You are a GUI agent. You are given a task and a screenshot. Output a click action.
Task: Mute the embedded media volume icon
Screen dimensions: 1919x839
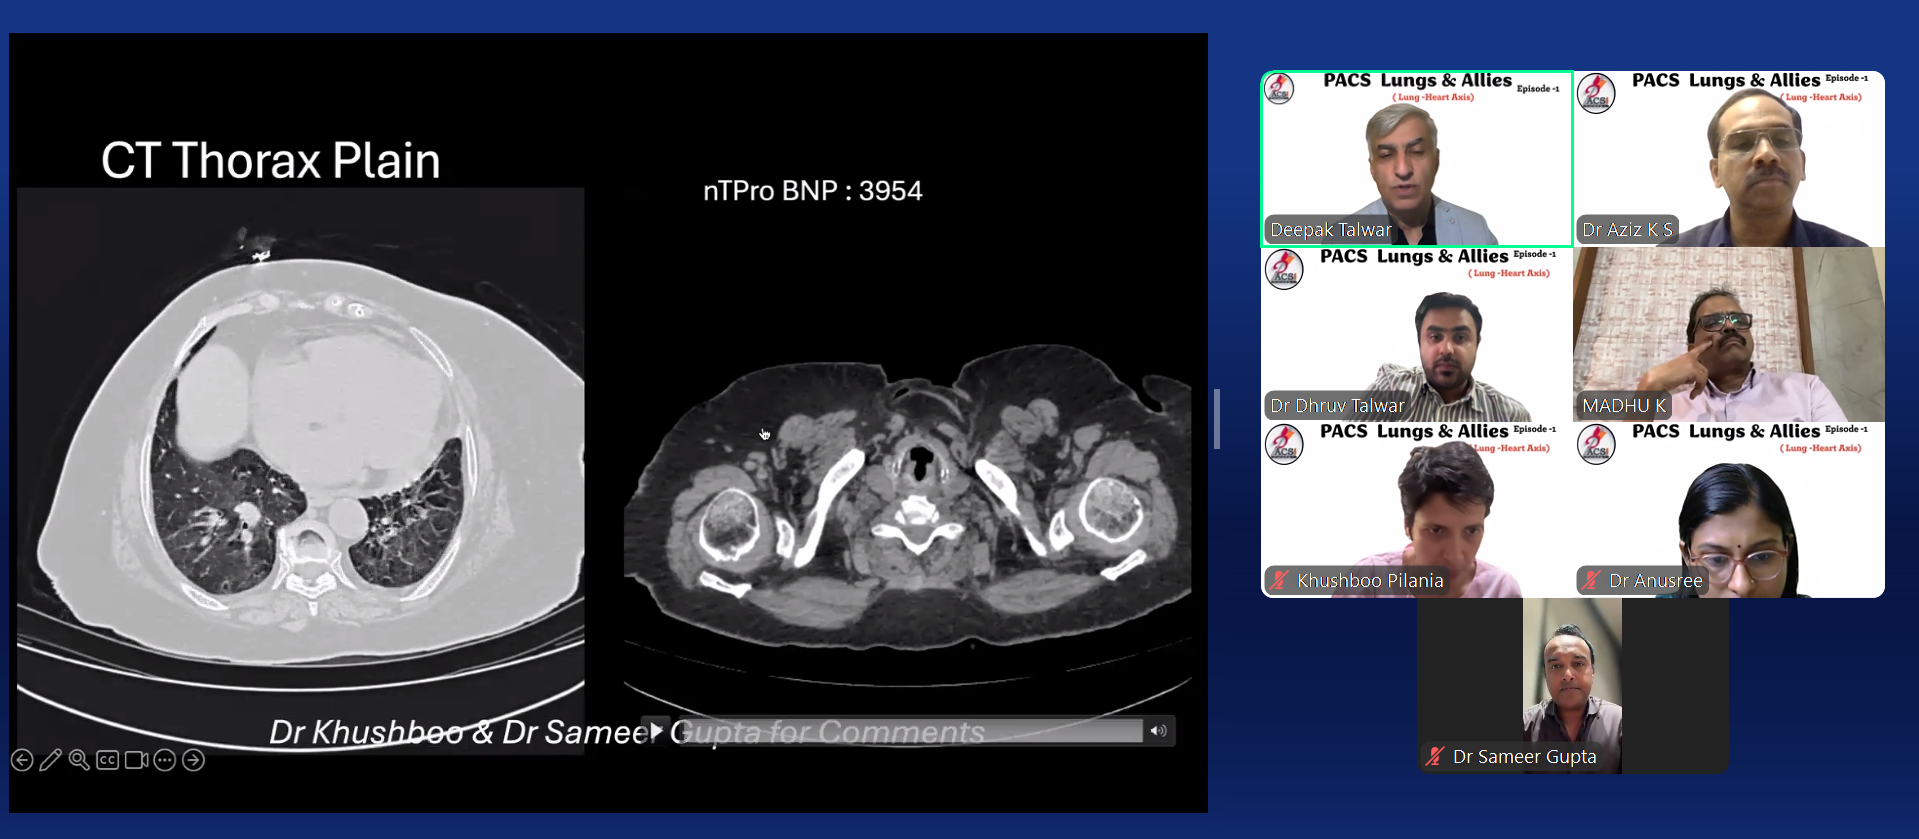tap(1158, 731)
